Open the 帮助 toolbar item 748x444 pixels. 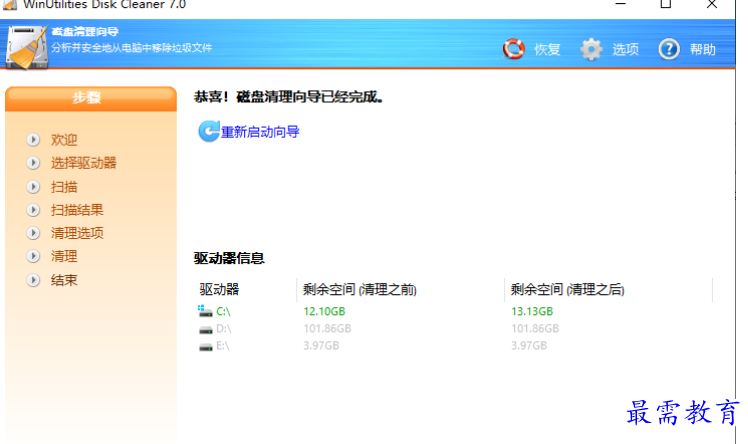[x=703, y=49]
